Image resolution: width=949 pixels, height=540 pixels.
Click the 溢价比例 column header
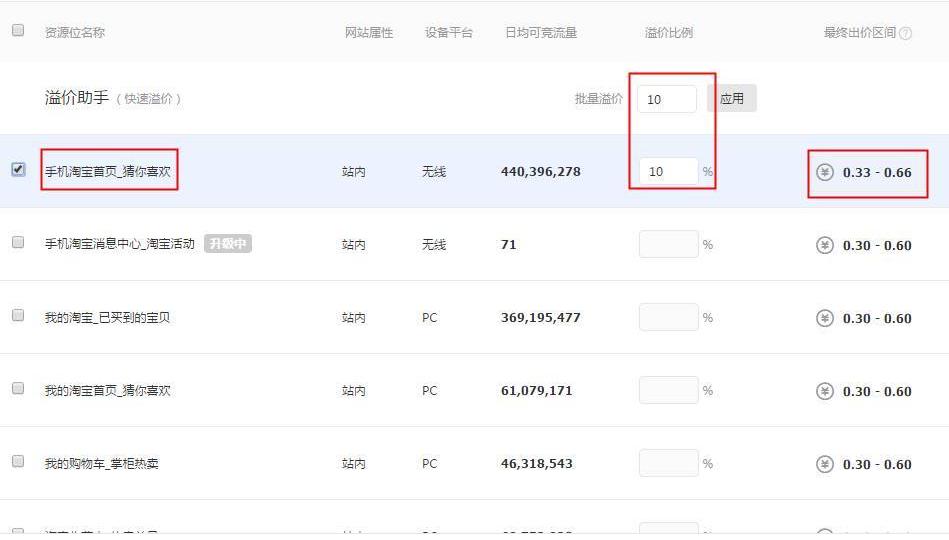coord(668,33)
